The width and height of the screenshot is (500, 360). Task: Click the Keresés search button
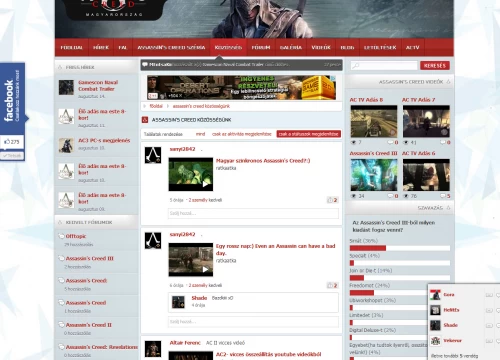[435, 66]
